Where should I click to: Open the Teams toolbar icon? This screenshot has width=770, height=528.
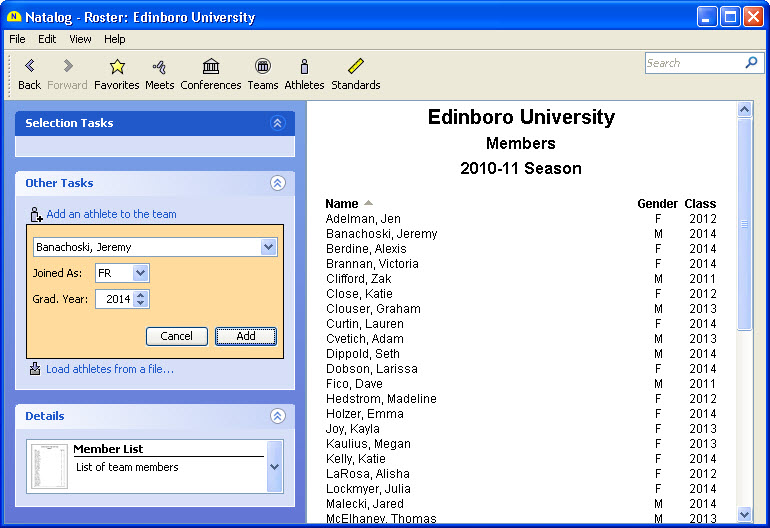click(x=262, y=67)
